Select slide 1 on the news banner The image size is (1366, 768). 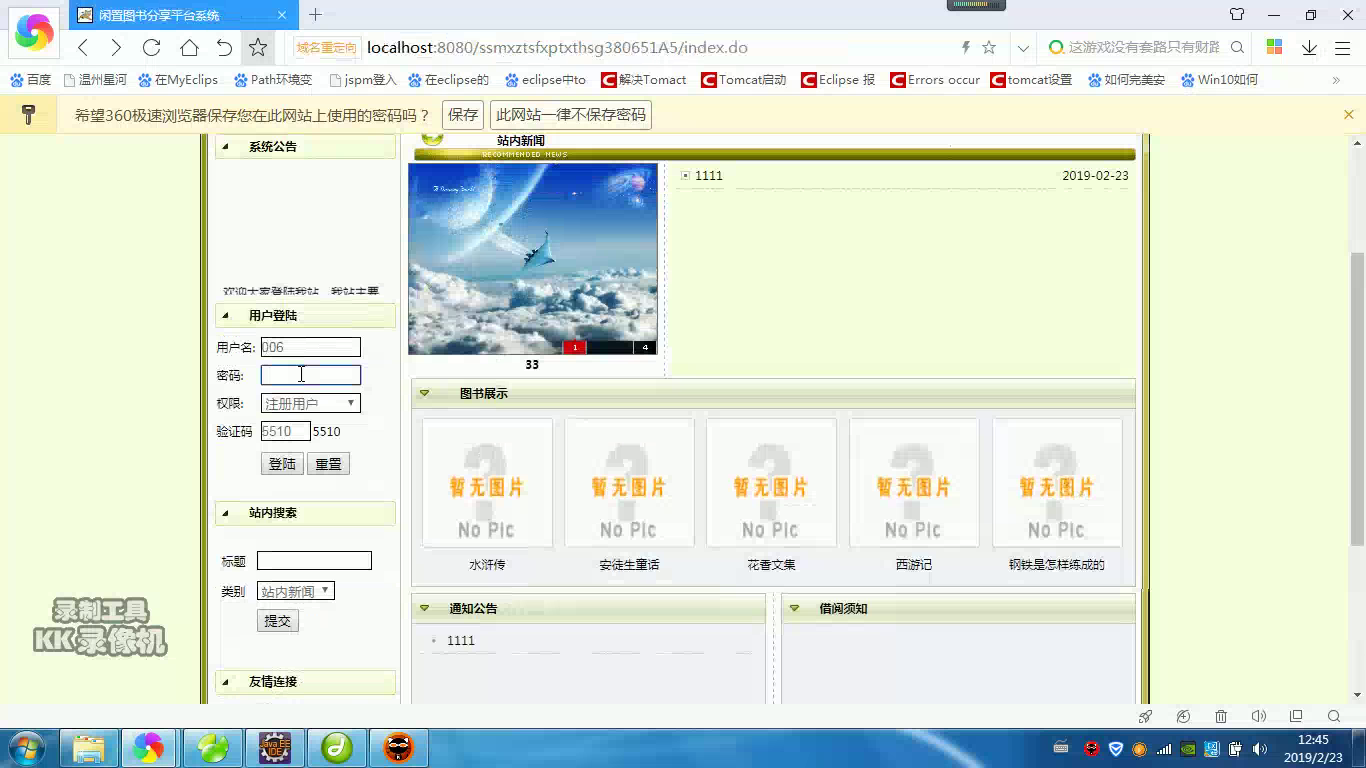point(574,348)
